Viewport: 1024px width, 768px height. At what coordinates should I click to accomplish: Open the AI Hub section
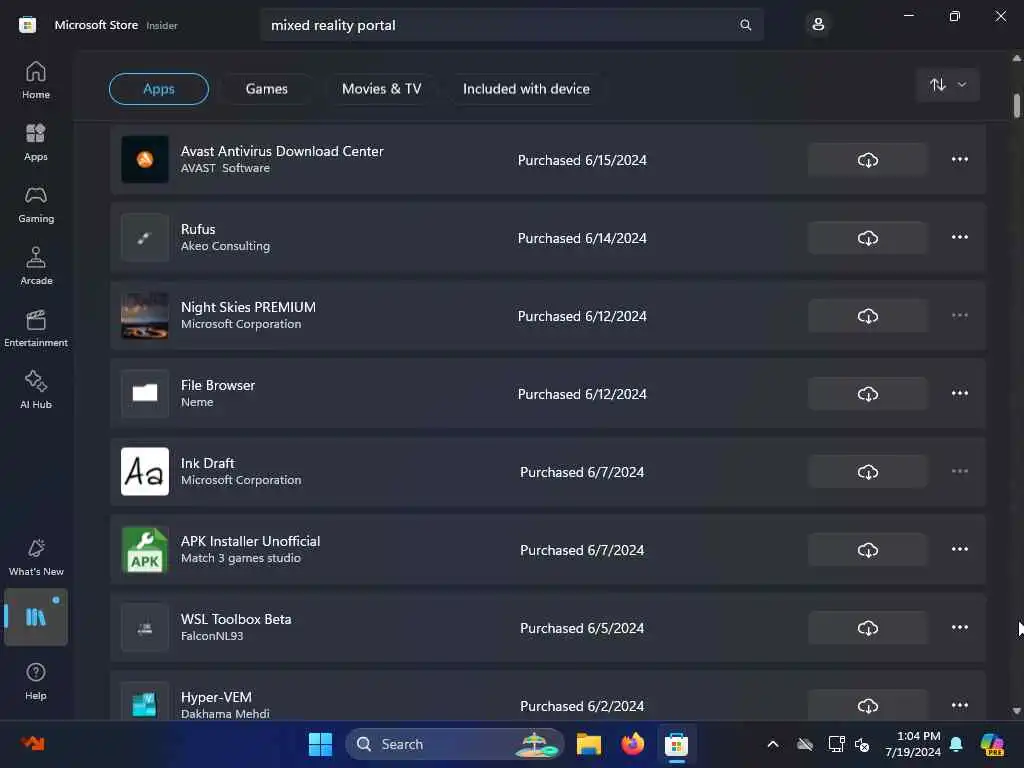36,391
